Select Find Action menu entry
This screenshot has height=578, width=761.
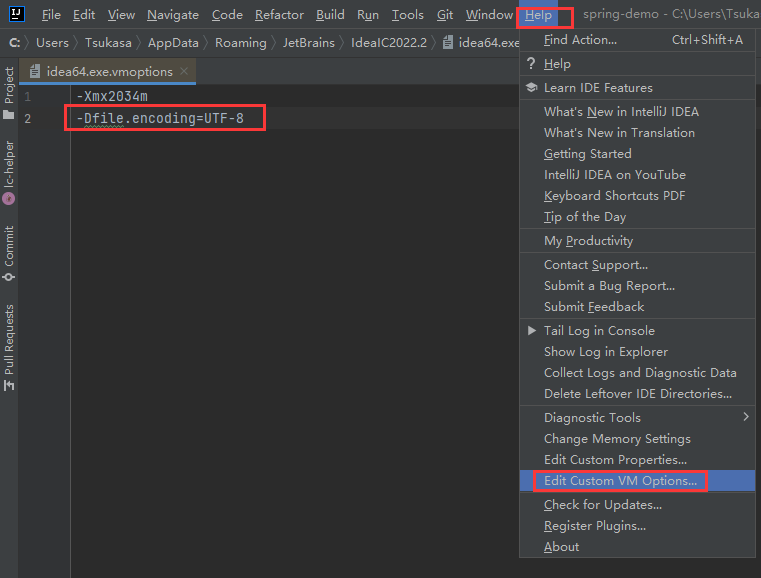click(x=637, y=40)
